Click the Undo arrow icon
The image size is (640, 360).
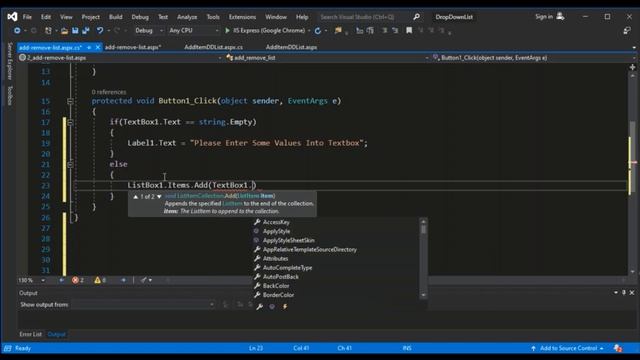point(100,31)
